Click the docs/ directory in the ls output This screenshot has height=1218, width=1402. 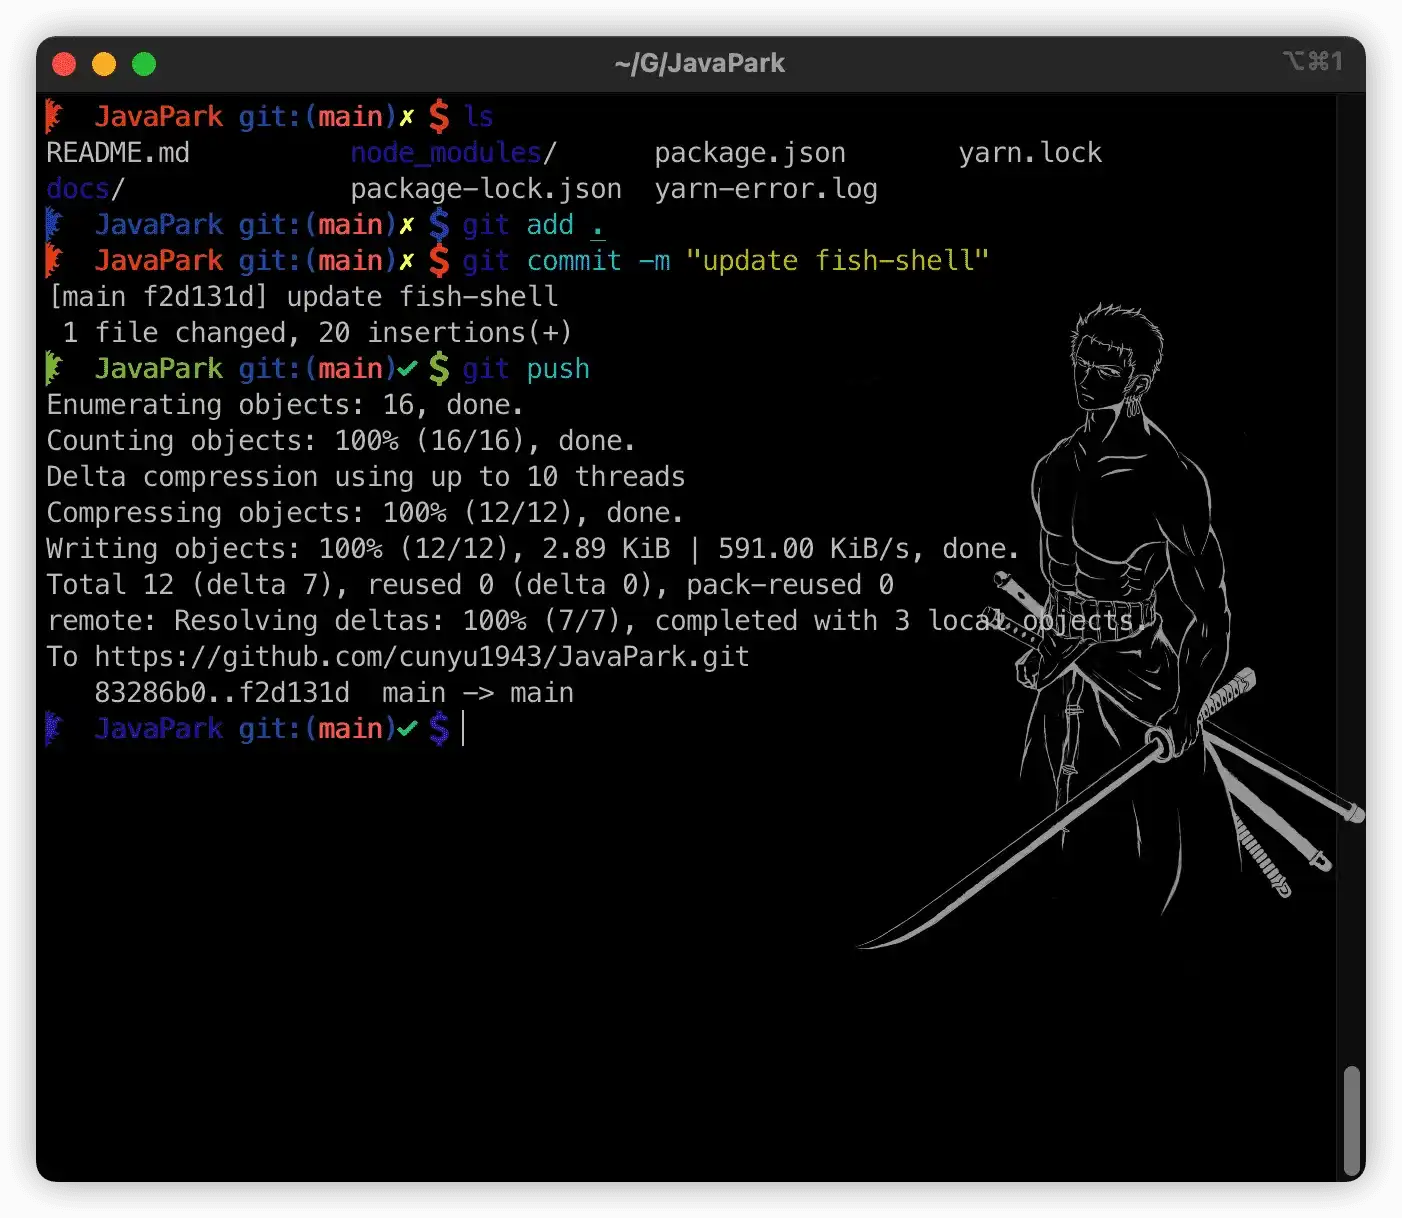point(84,189)
